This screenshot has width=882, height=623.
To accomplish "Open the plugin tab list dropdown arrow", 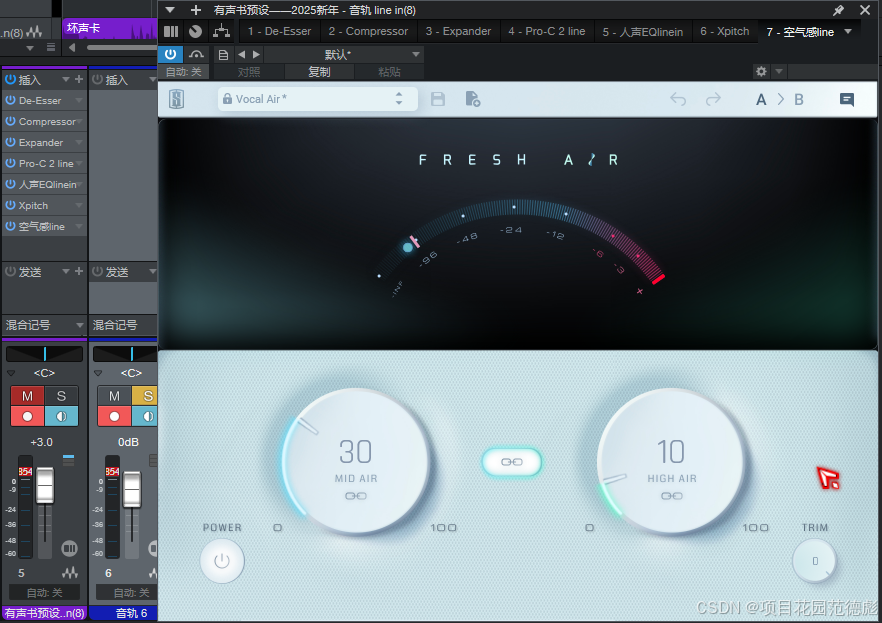I will pos(848,31).
